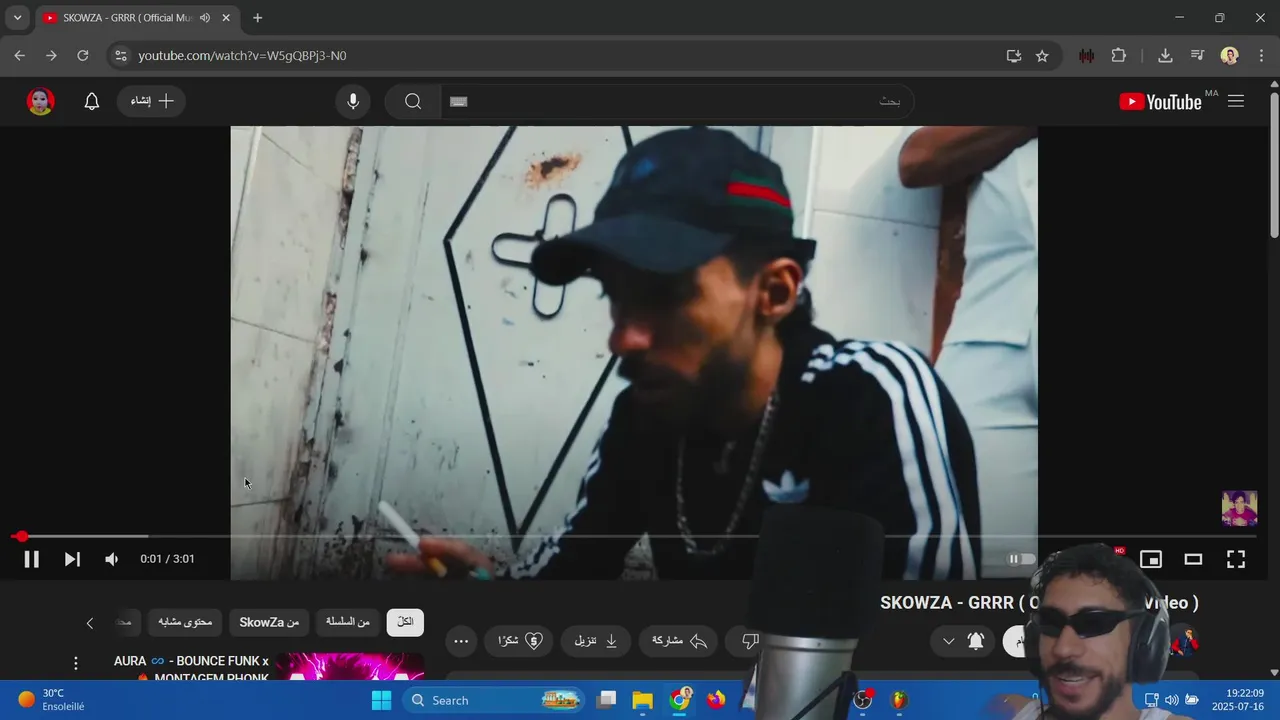Open the AURA BOUNCE FUNK video title

[191, 669]
